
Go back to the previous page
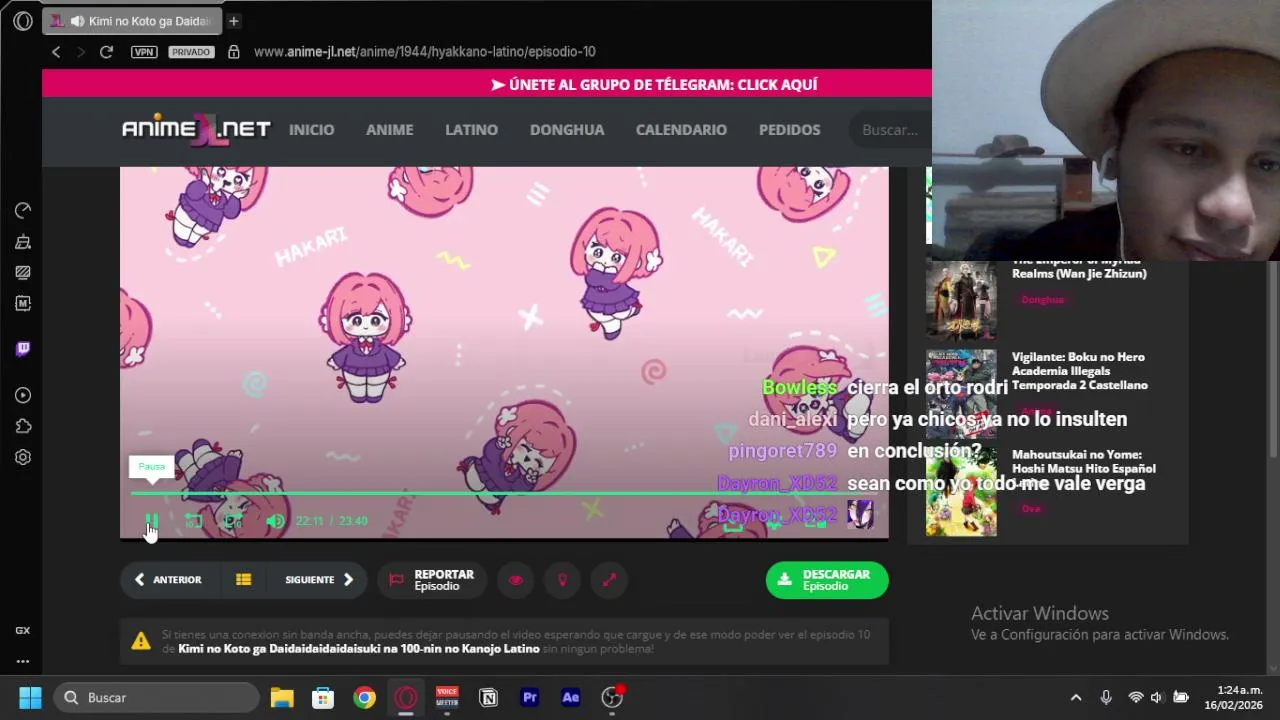coord(56,52)
